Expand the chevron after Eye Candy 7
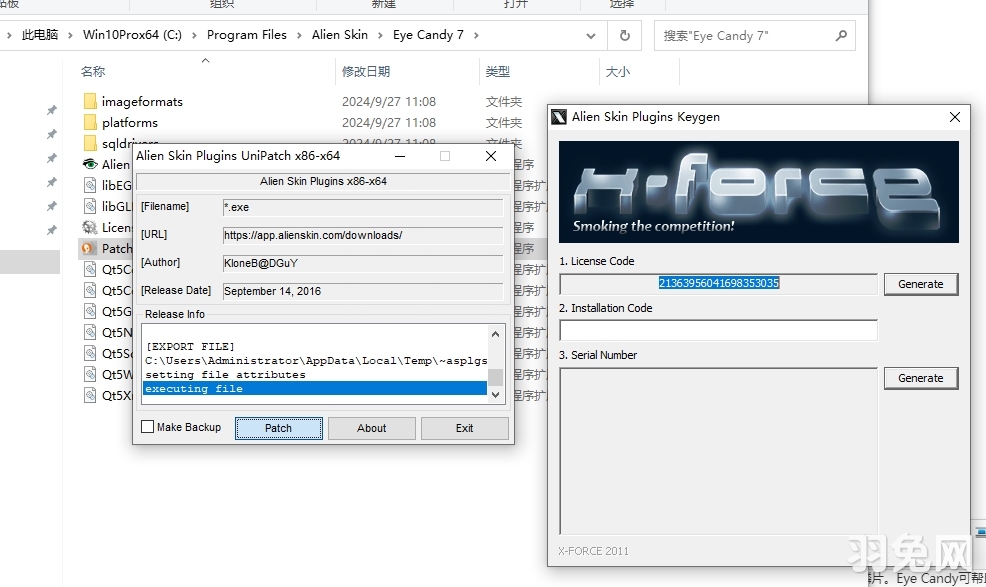Screen dimensions: 986x587 tap(476, 35)
